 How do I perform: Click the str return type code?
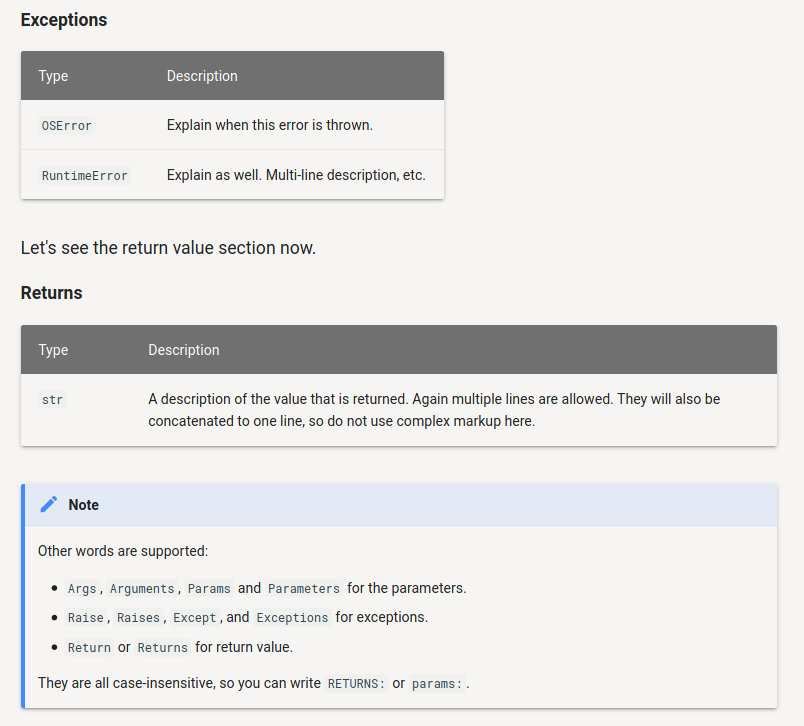click(x=52, y=400)
